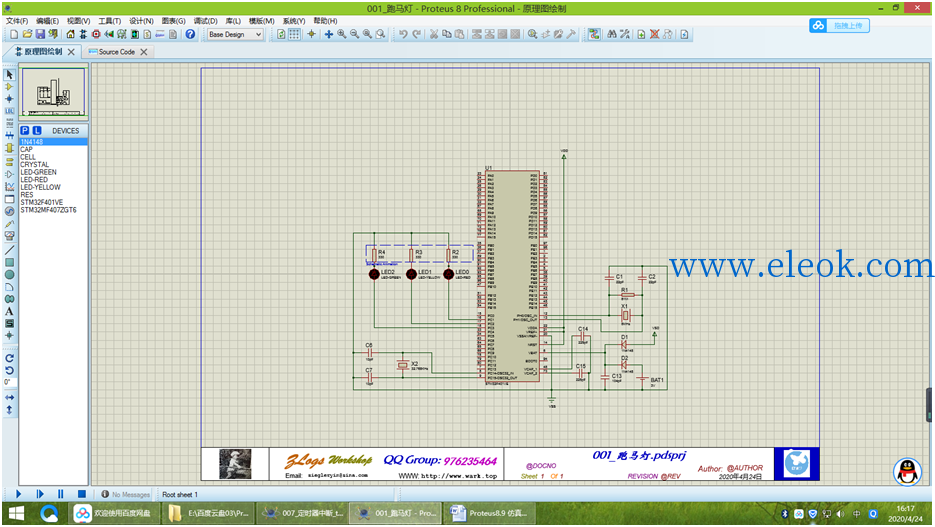
Task: Open the 编辑(E) menu
Action: 48,21
